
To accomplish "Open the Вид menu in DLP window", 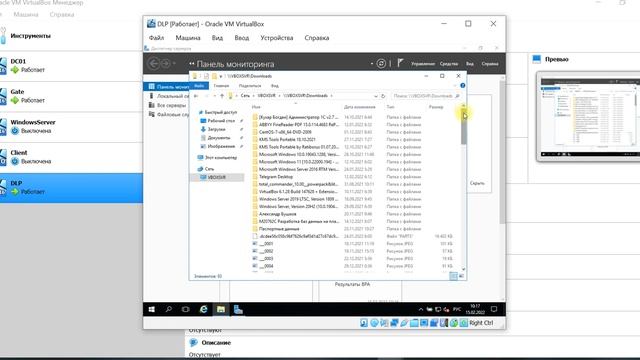I will point(217,38).
